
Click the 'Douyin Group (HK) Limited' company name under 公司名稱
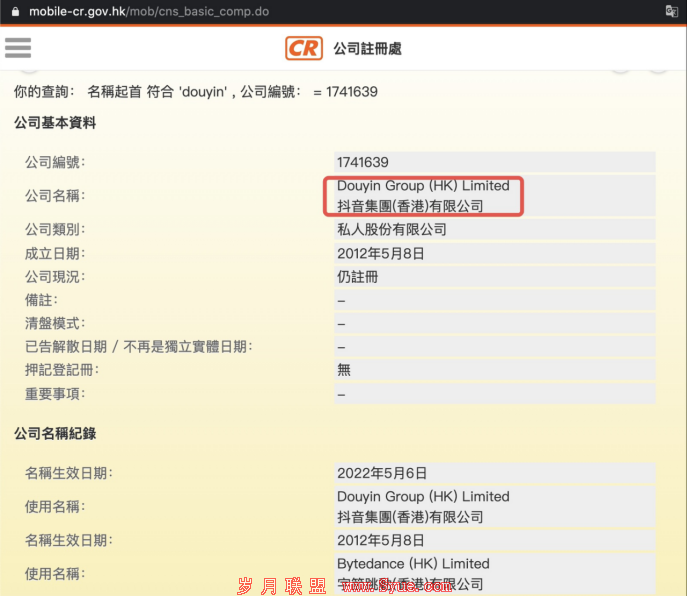pos(423,186)
